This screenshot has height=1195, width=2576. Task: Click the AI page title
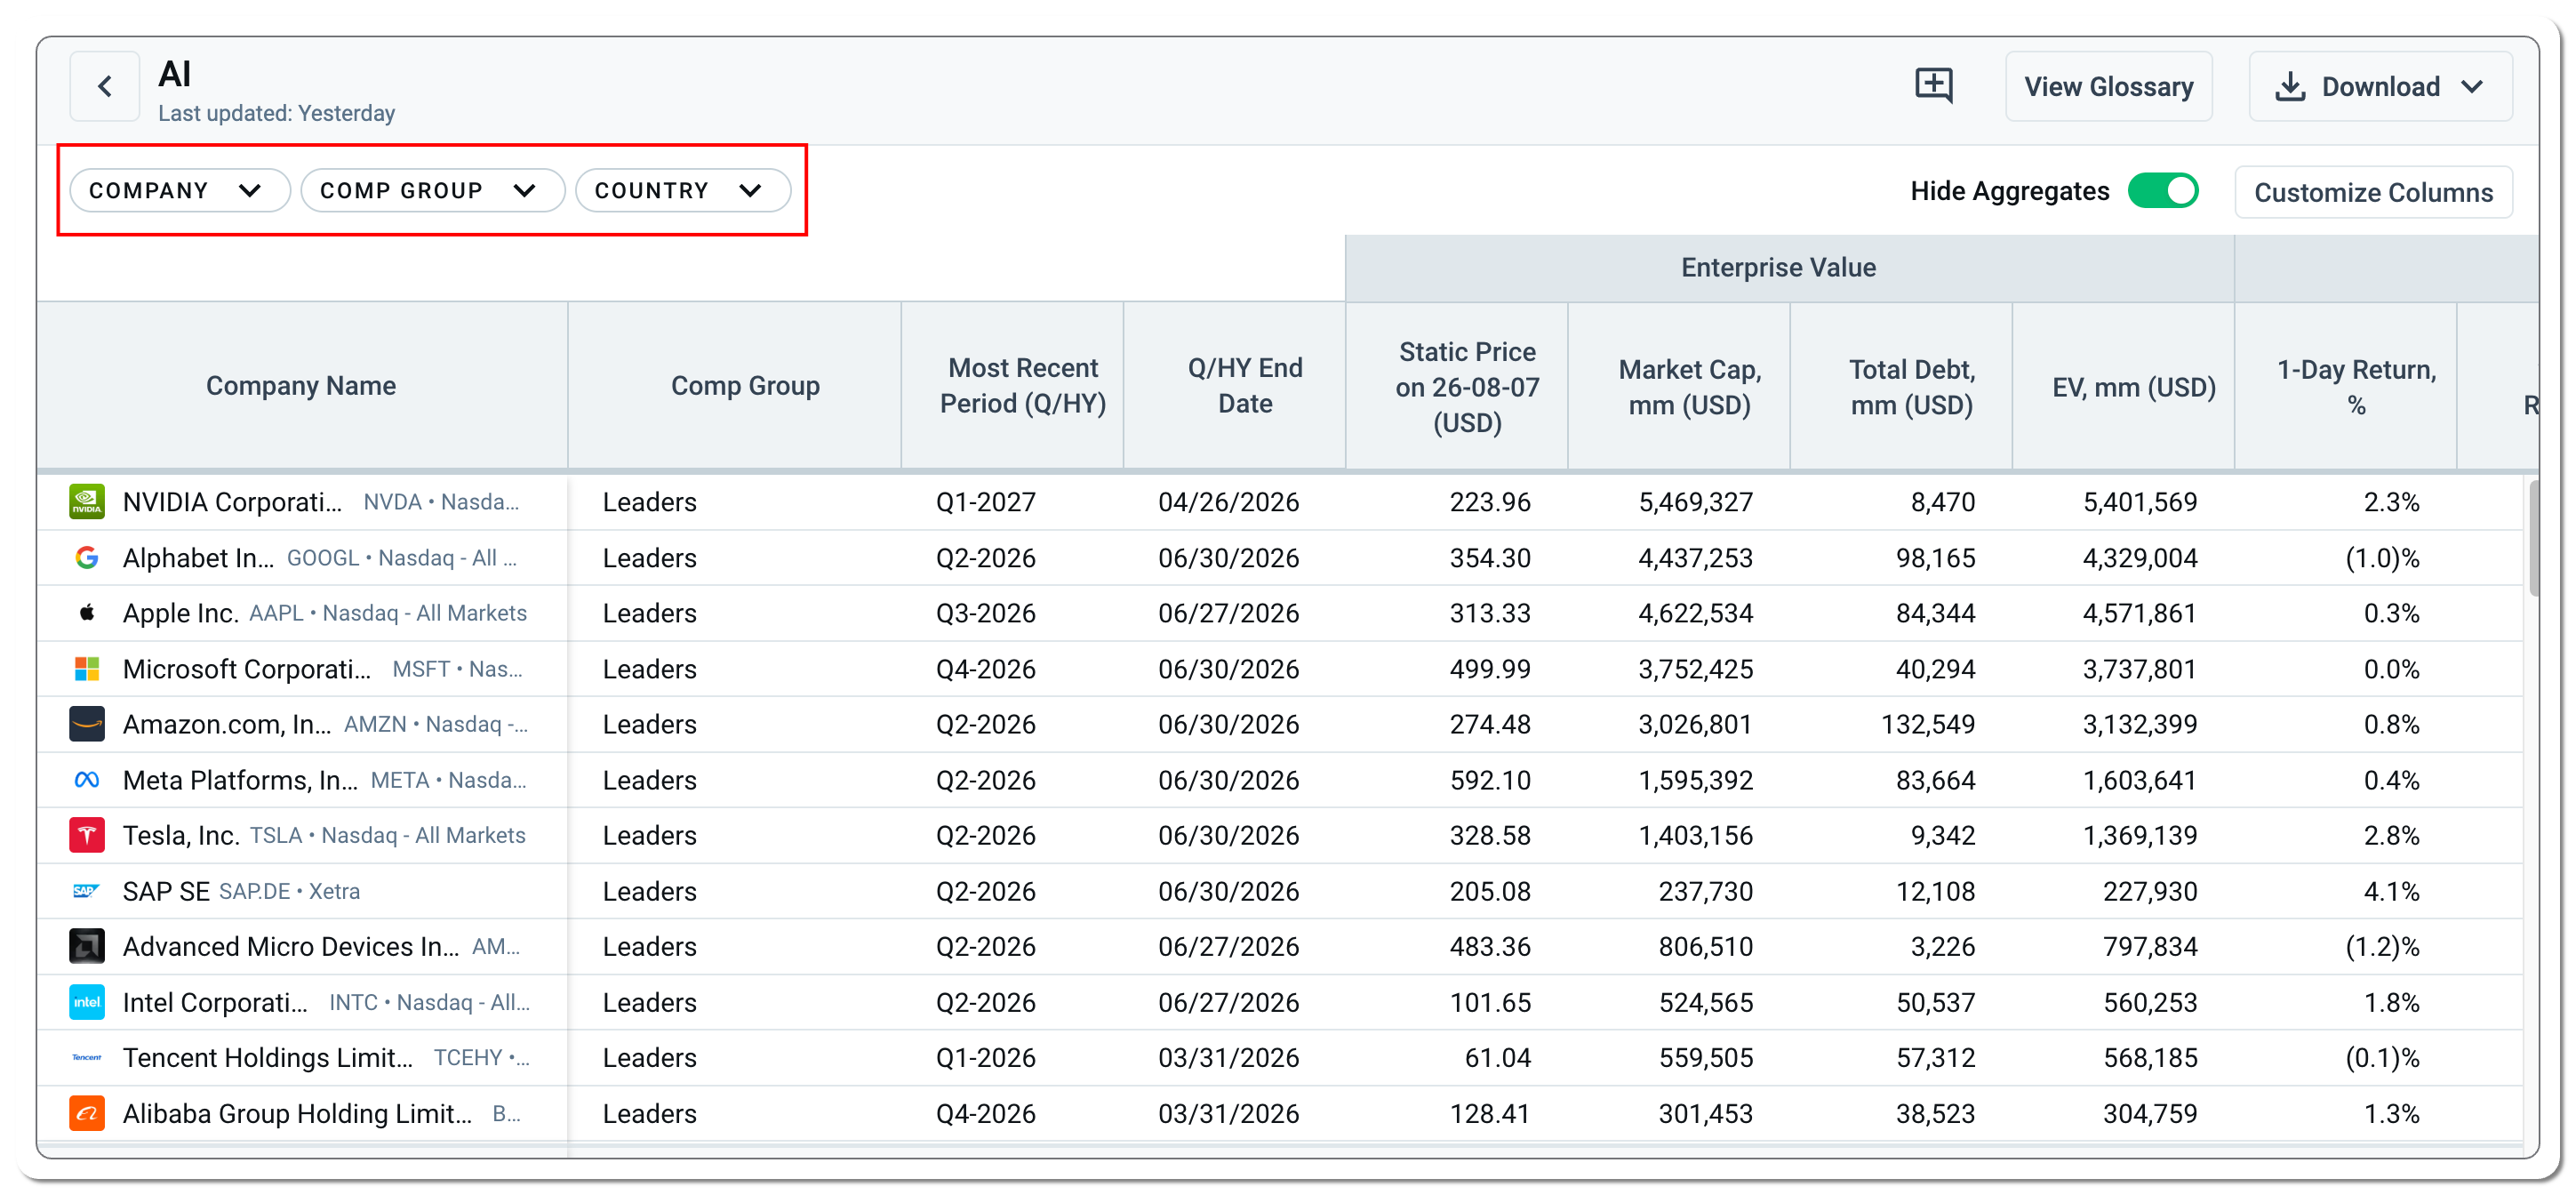click(x=175, y=74)
